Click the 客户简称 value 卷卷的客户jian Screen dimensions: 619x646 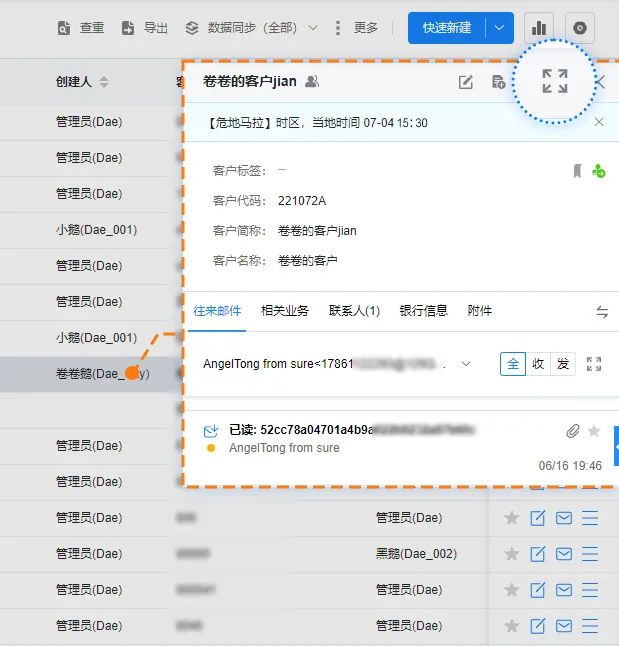pyautogui.click(x=317, y=231)
